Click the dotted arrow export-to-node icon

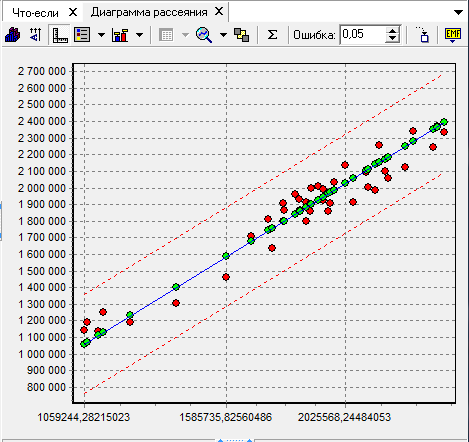(x=422, y=35)
